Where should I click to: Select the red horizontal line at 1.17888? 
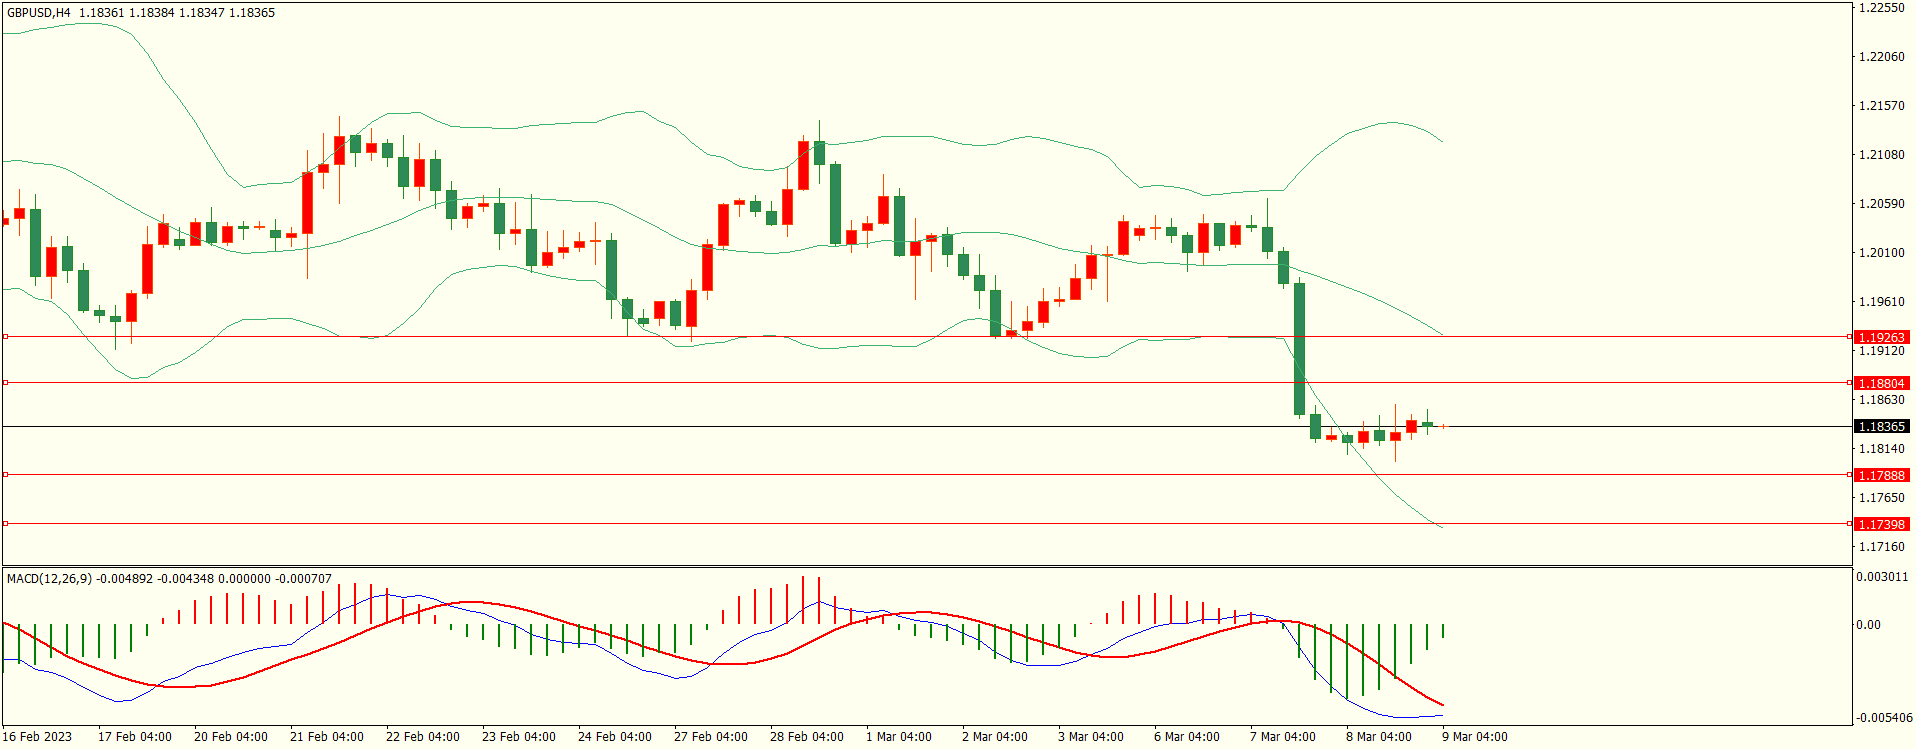coord(926,475)
